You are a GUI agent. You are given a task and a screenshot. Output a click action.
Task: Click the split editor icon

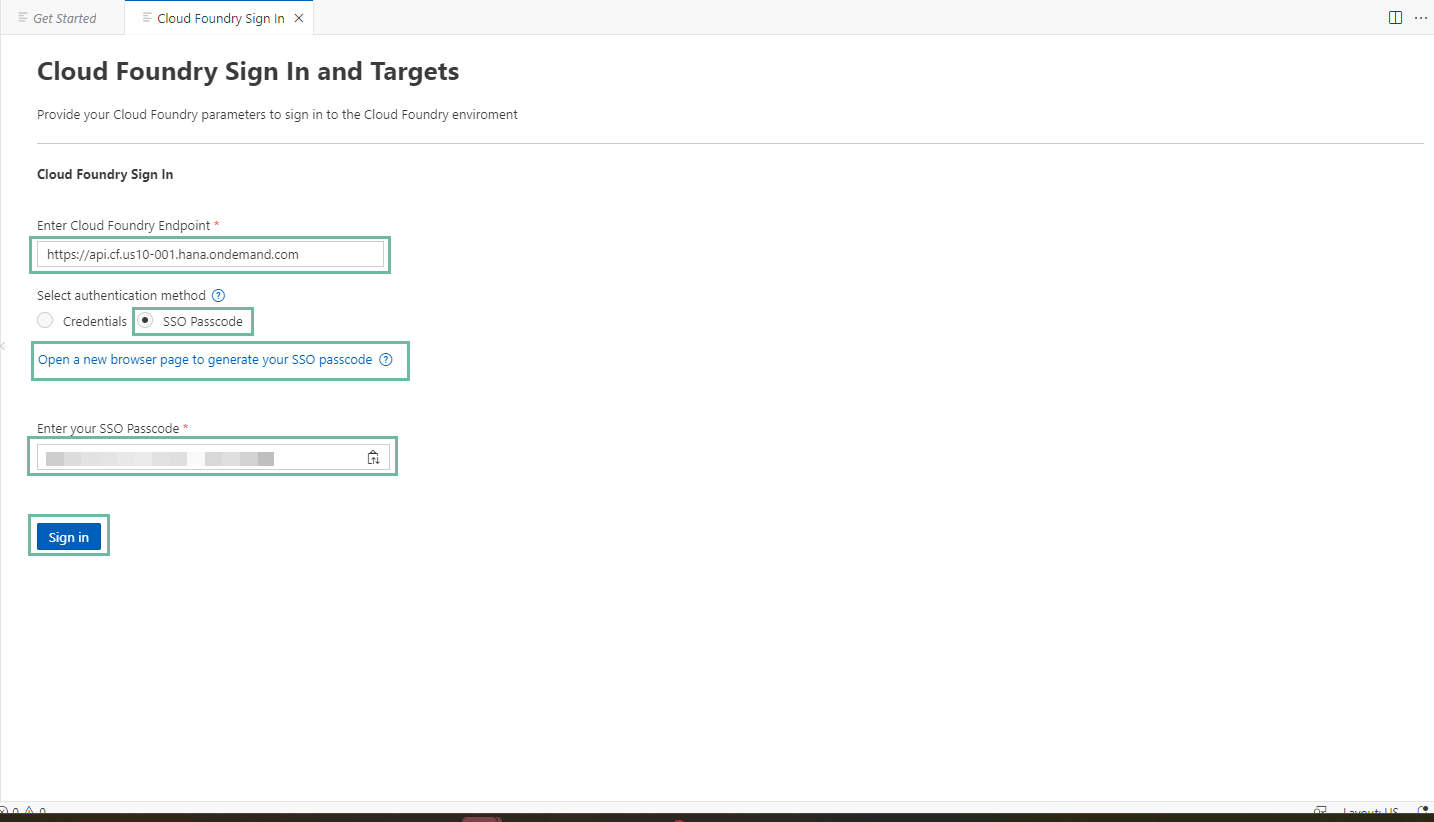point(1395,18)
